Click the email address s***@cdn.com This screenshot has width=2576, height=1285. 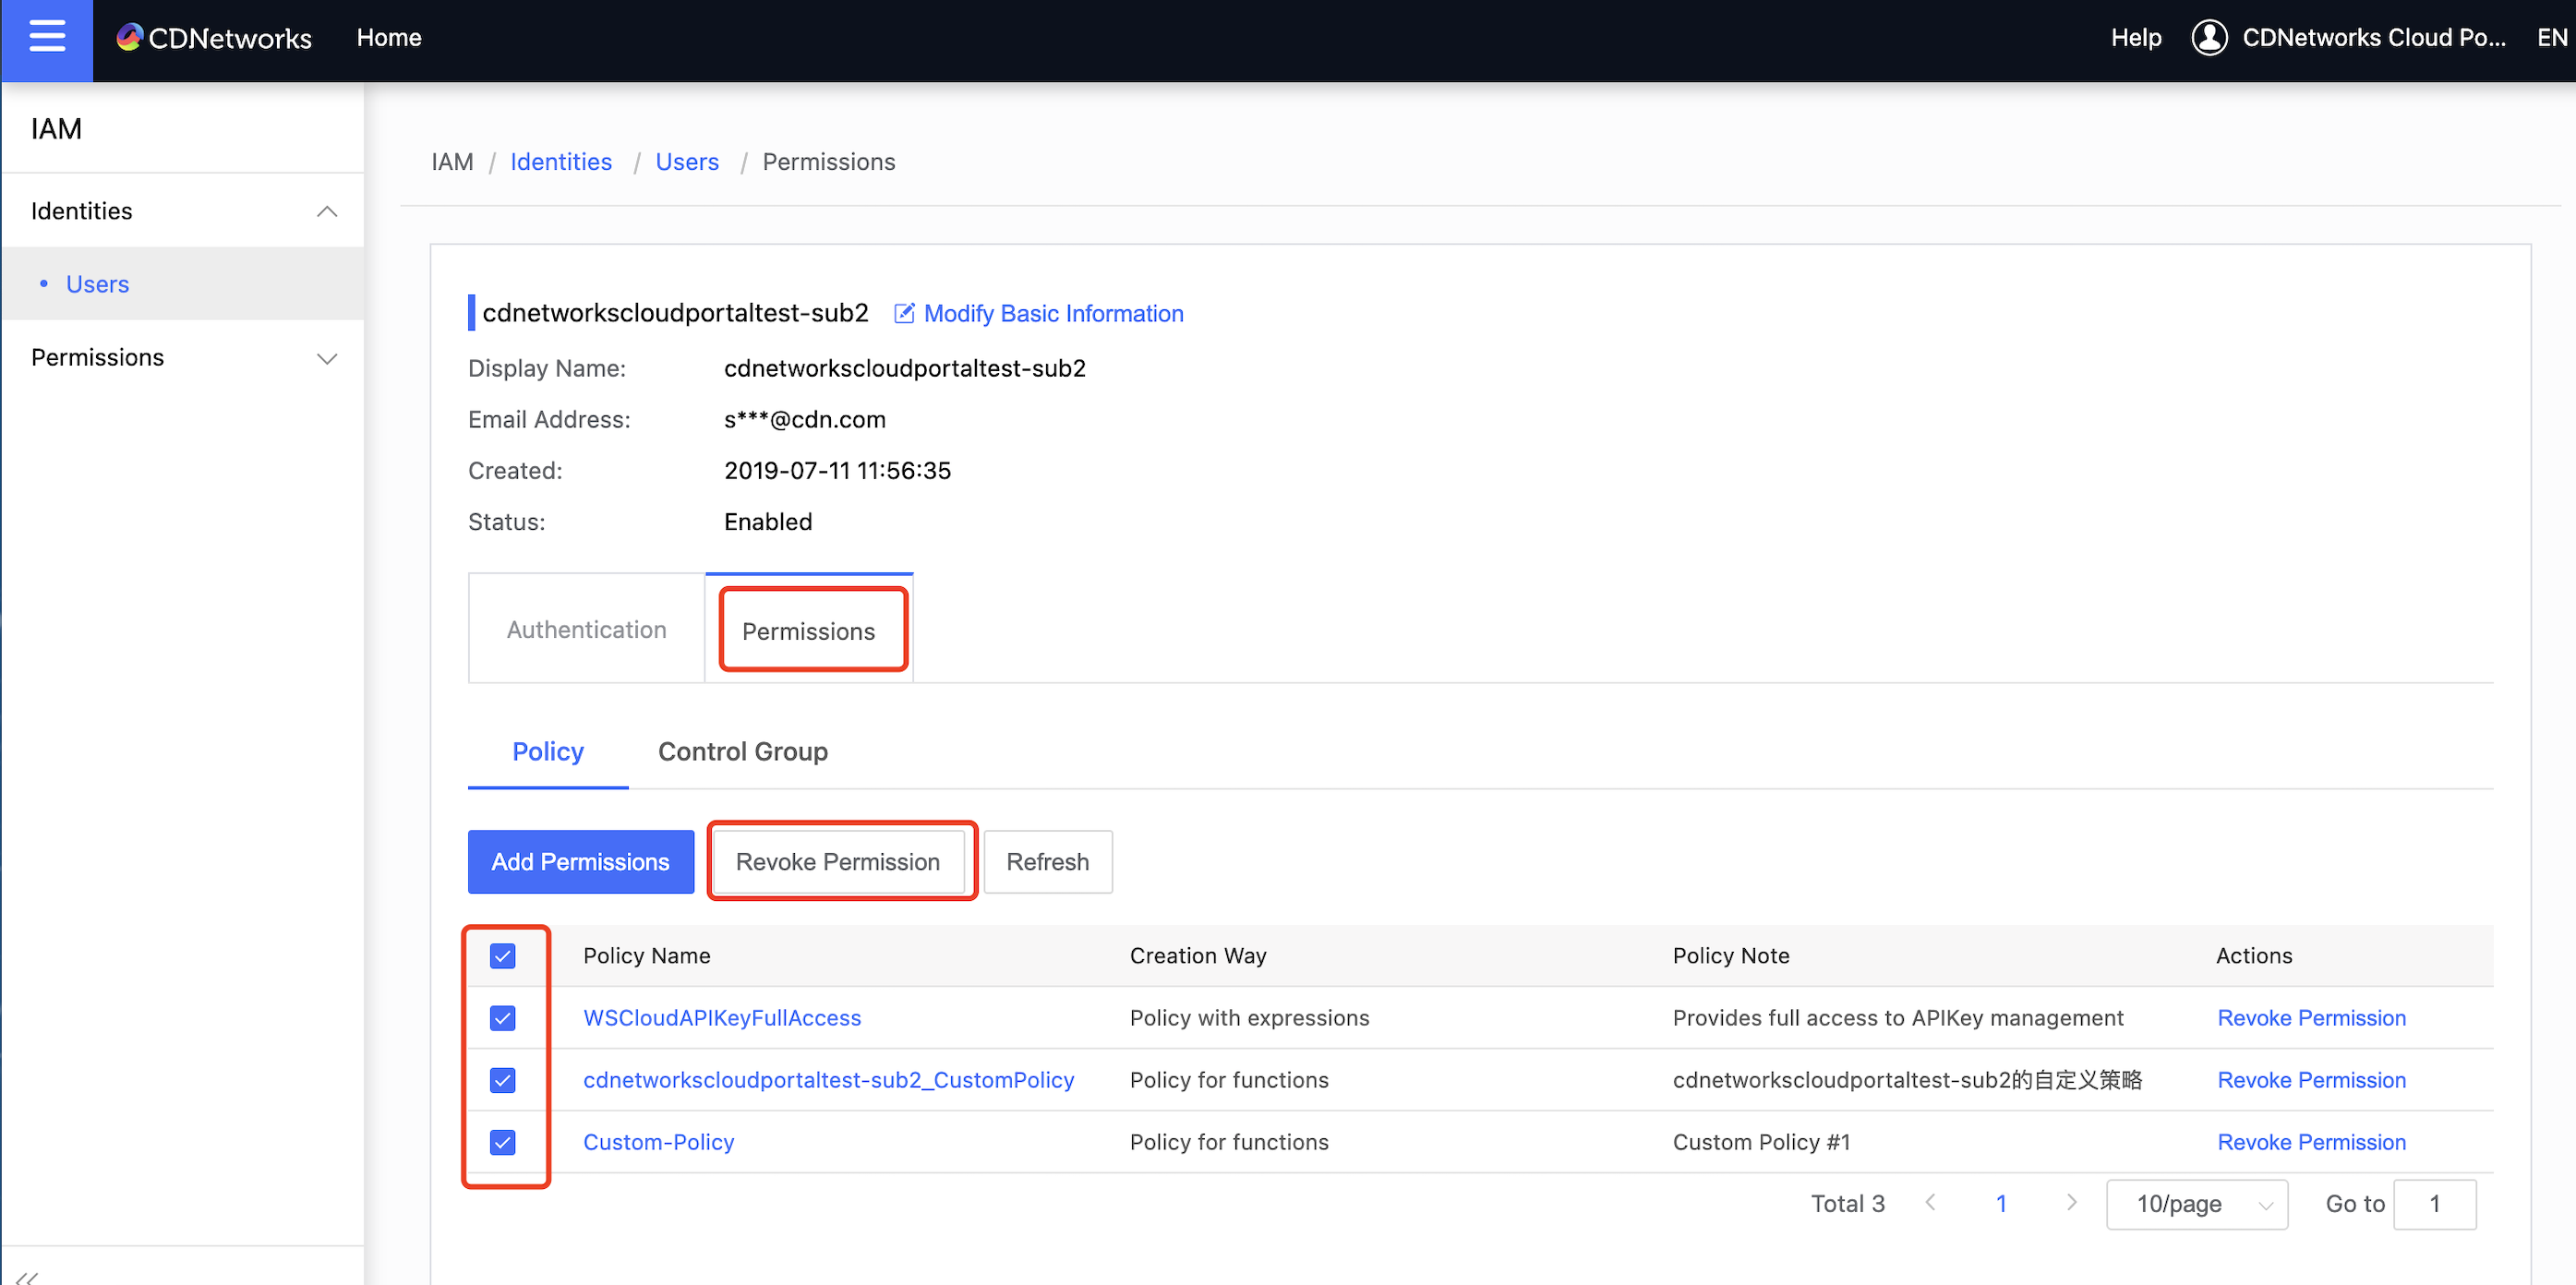click(x=805, y=419)
